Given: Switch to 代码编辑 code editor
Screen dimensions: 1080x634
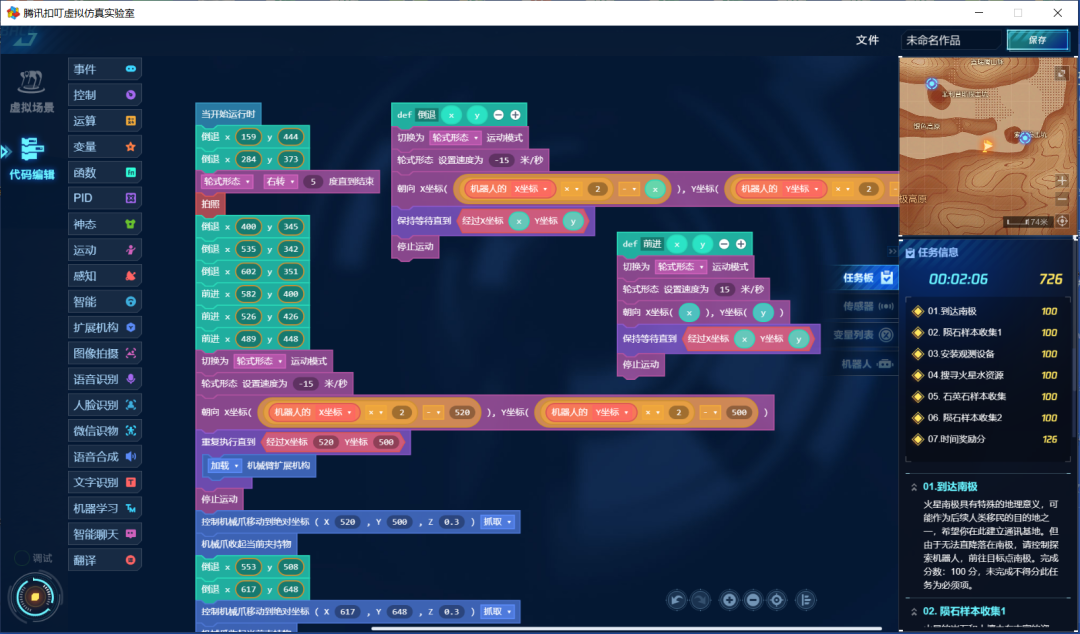Looking at the screenshot, I should click(31, 158).
